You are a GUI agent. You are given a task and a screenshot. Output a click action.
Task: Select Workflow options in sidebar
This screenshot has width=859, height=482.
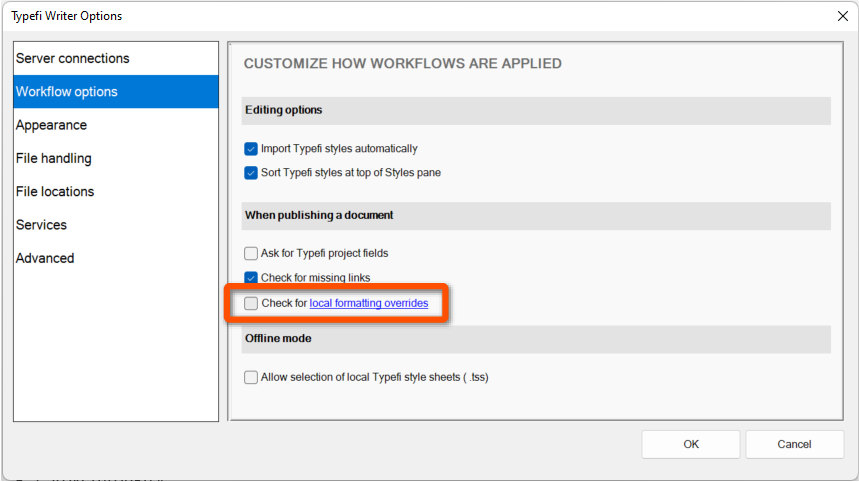116,91
